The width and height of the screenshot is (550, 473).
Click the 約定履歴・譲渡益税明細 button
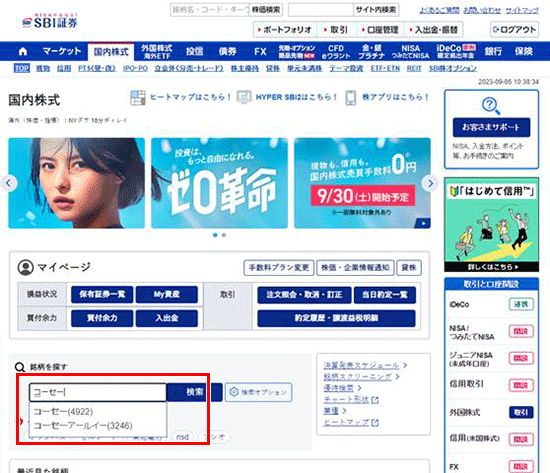[x=336, y=318]
